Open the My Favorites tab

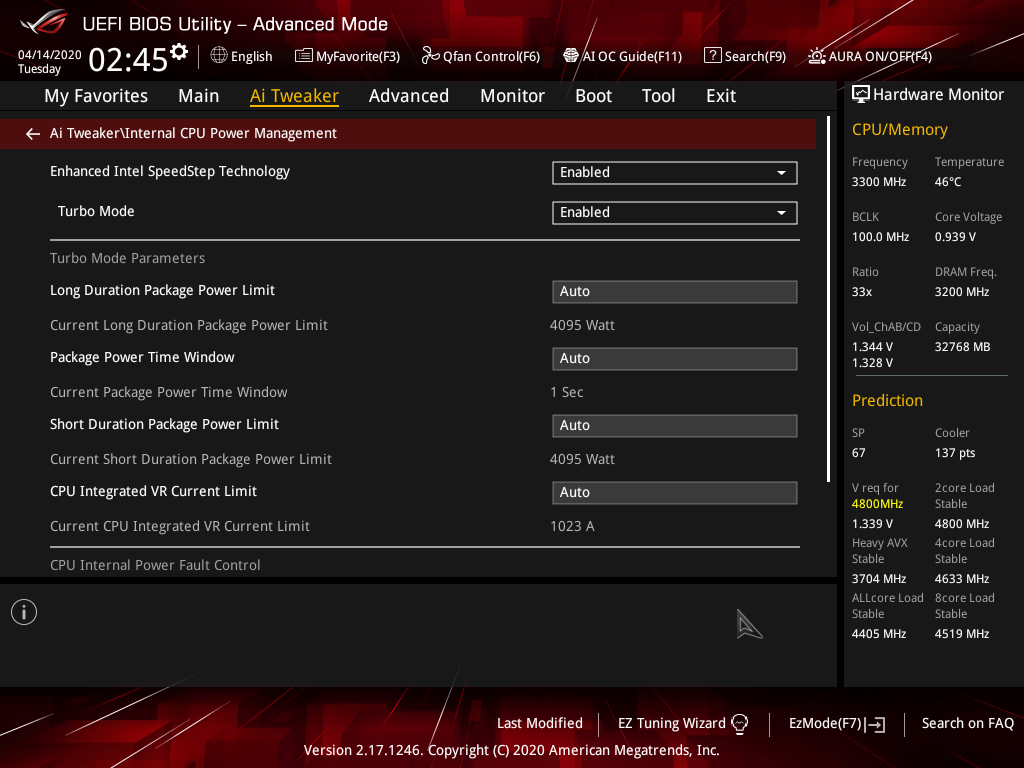click(96, 96)
